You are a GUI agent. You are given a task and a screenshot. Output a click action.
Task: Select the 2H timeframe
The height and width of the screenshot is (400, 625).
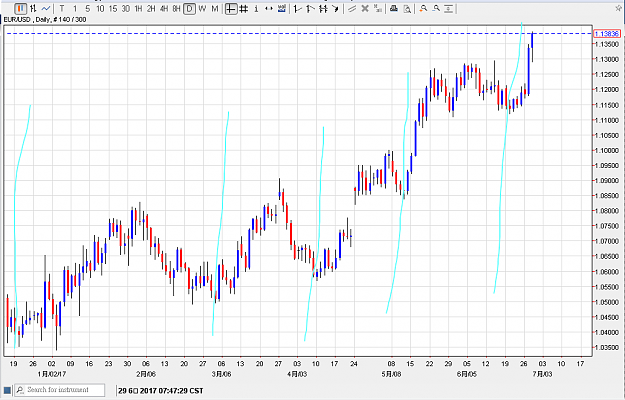[x=151, y=8]
